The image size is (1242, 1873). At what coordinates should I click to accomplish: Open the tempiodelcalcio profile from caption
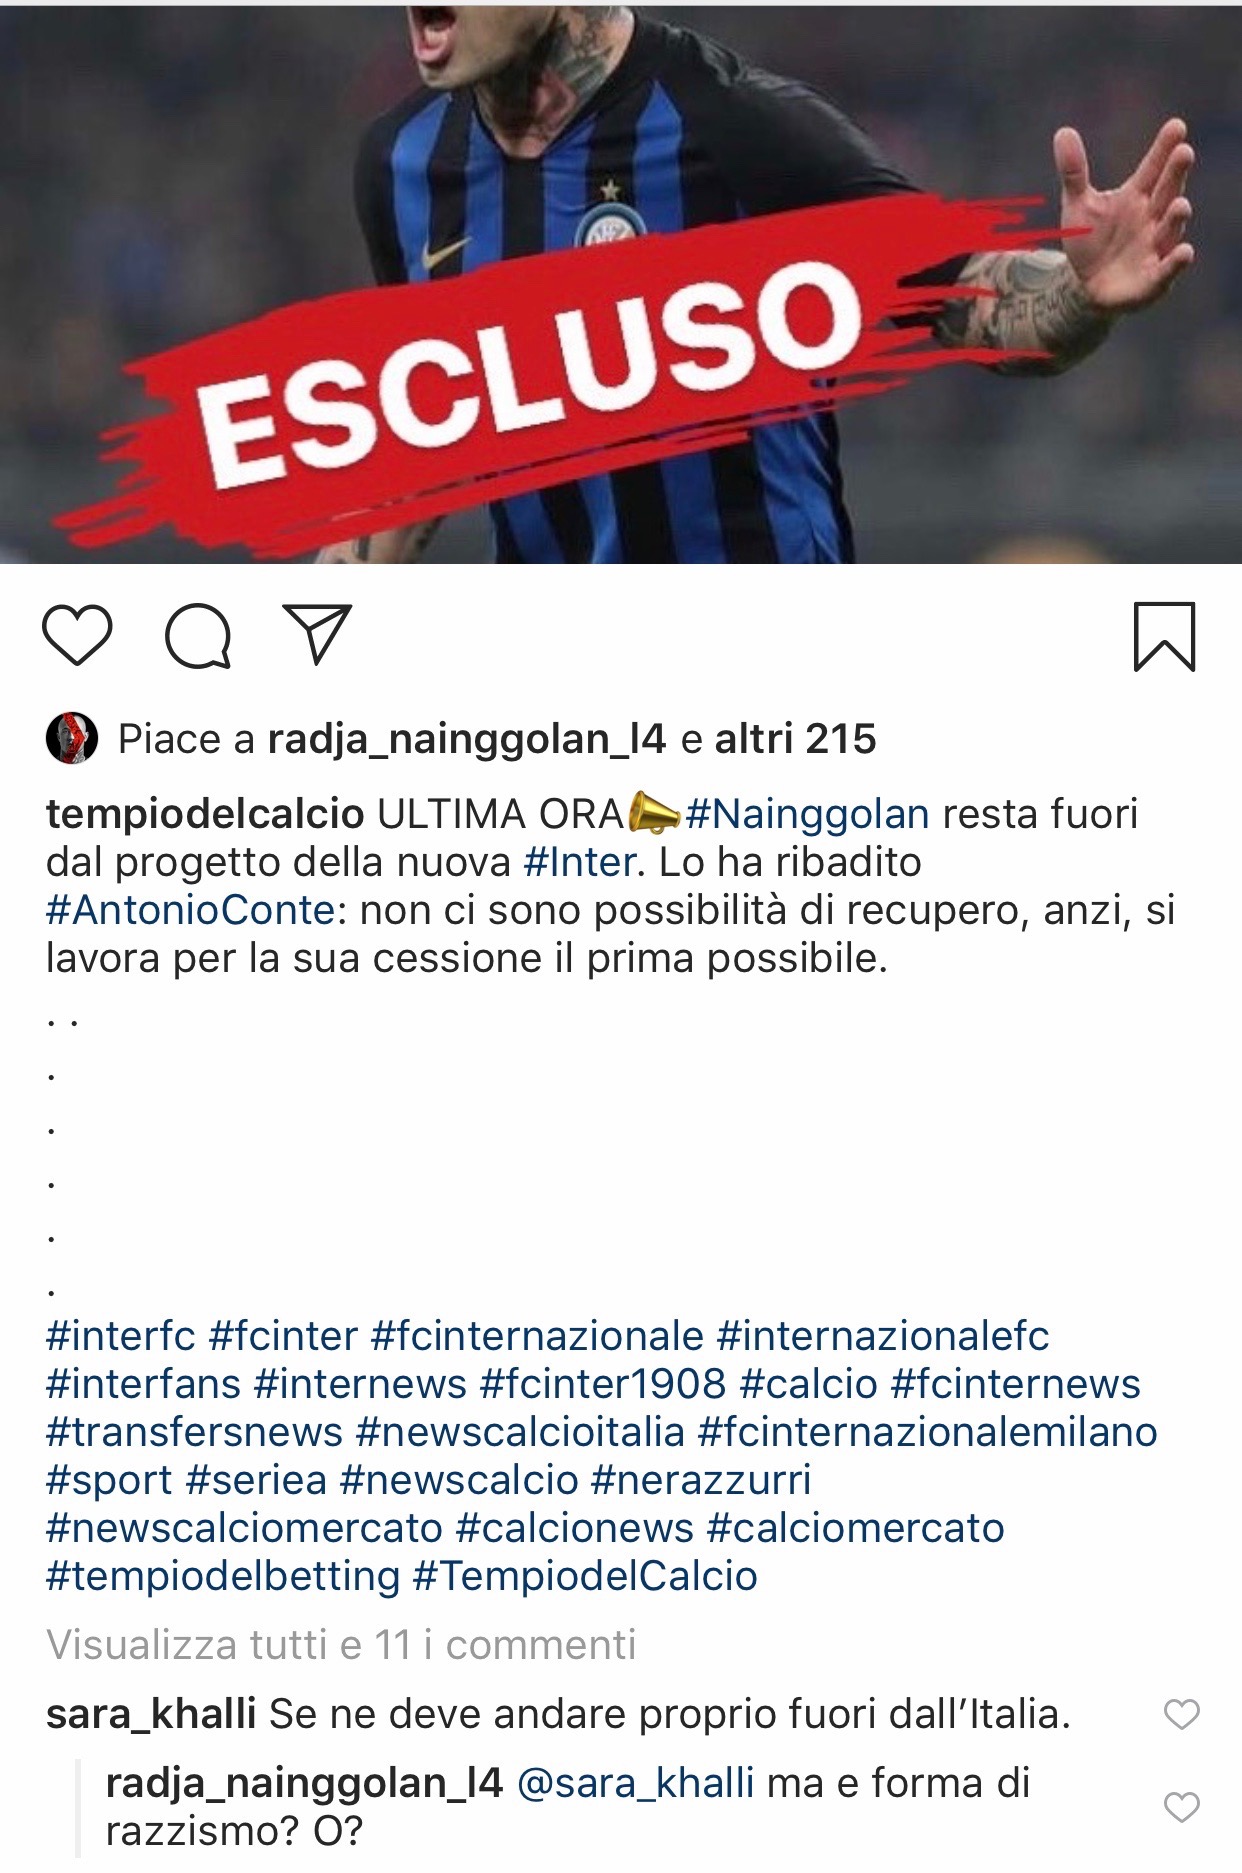coord(205,814)
